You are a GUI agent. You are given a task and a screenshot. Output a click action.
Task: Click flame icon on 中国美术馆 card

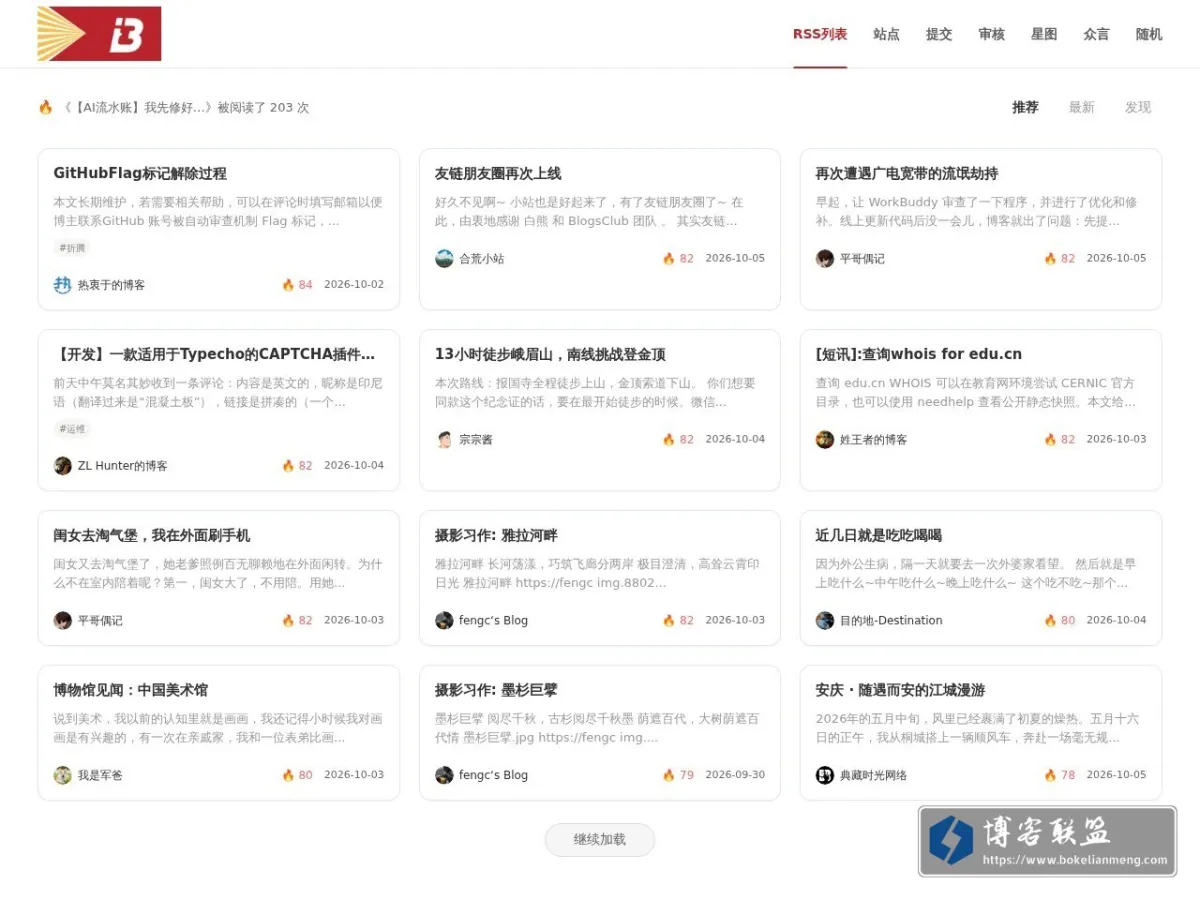click(x=288, y=775)
